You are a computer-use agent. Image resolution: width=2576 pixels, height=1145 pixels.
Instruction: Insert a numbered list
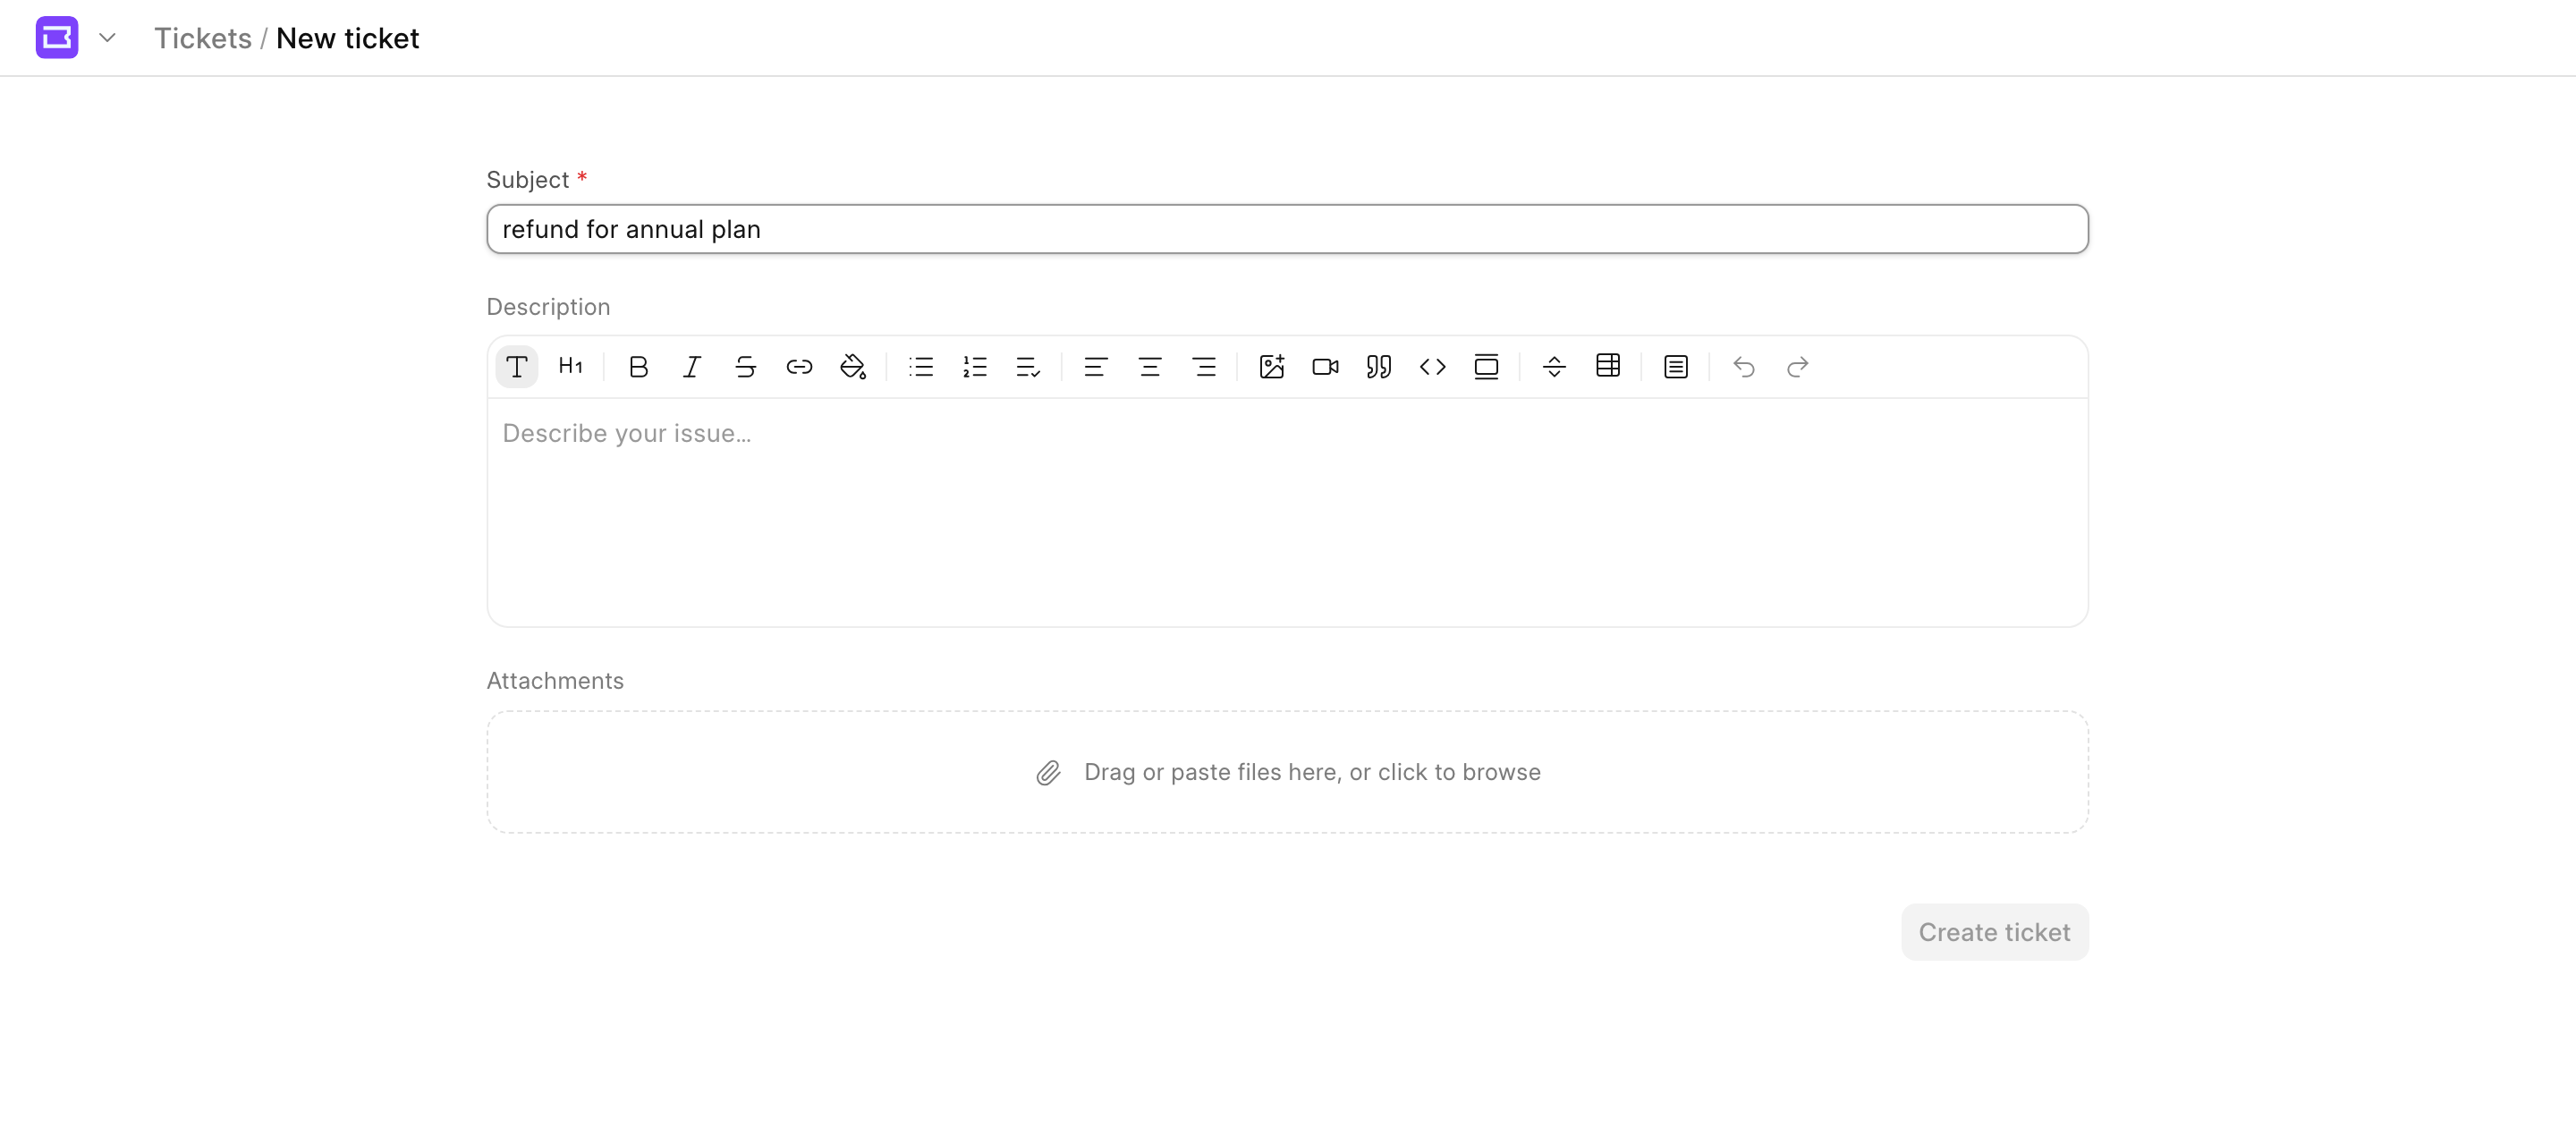click(x=974, y=367)
